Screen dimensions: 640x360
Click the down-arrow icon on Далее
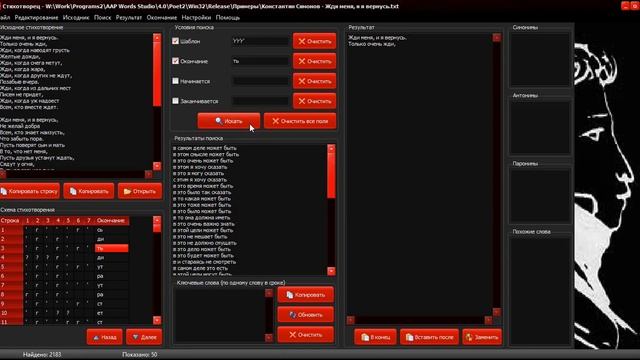(136, 337)
